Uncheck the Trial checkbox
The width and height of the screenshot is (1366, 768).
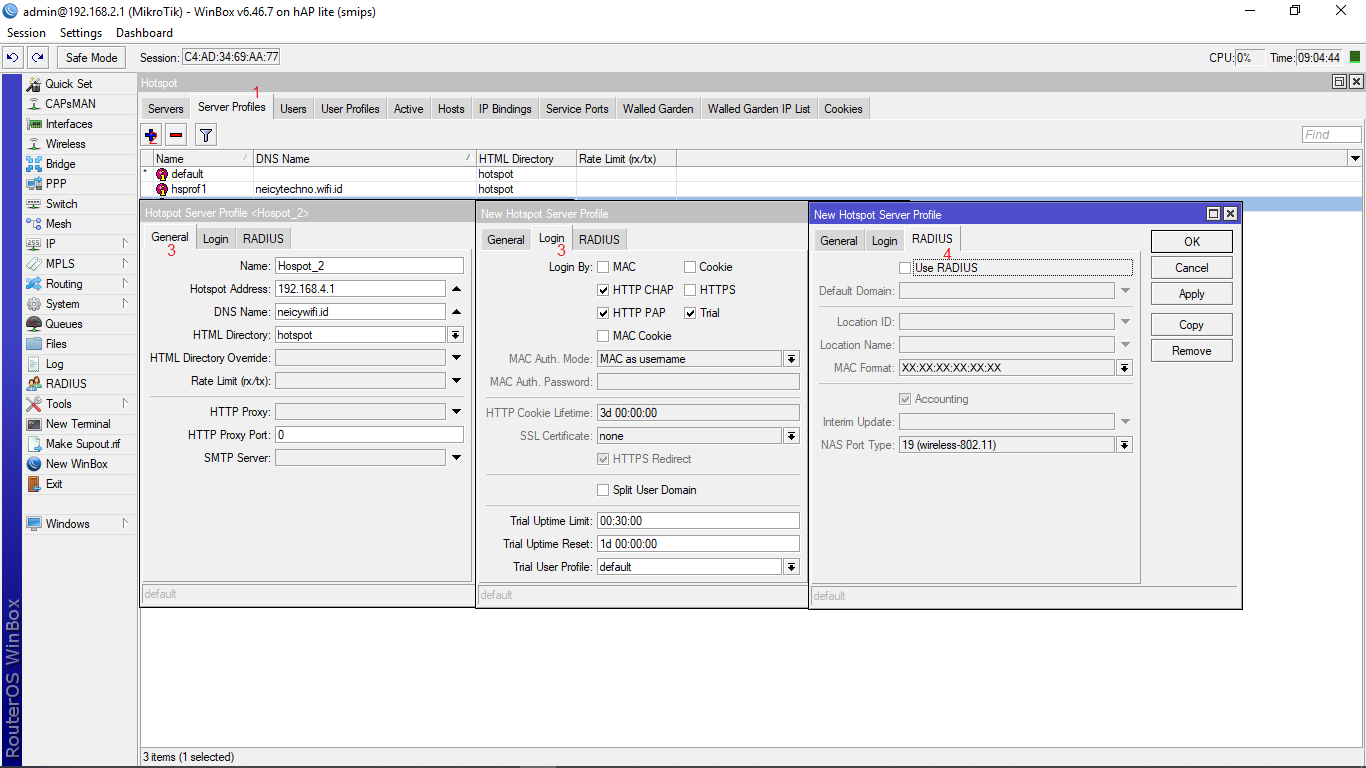pyautogui.click(x=690, y=313)
